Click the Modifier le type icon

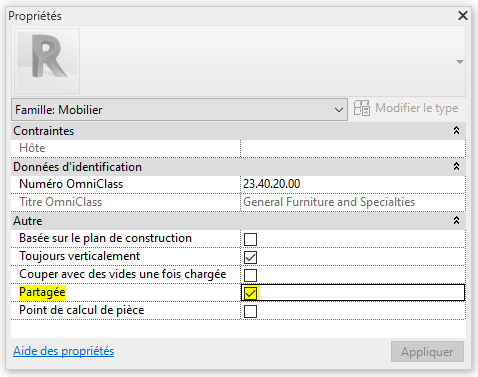pos(362,108)
